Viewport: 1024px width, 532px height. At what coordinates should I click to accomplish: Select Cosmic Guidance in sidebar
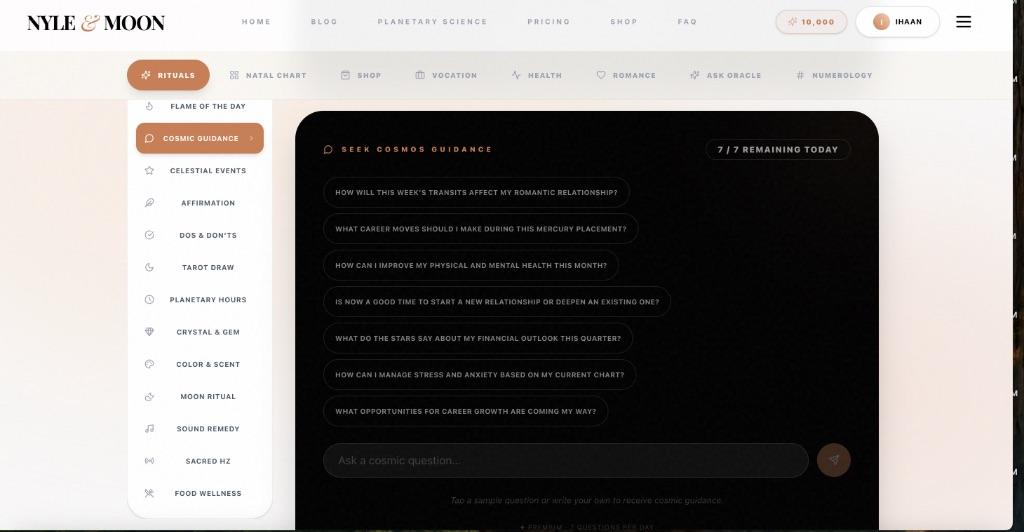(200, 138)
